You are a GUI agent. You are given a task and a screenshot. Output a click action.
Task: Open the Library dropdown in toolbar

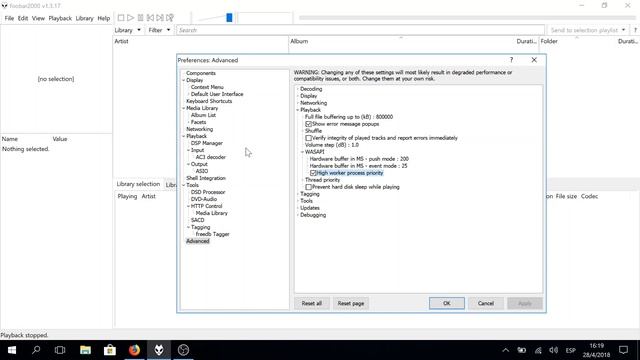point(127,30)
